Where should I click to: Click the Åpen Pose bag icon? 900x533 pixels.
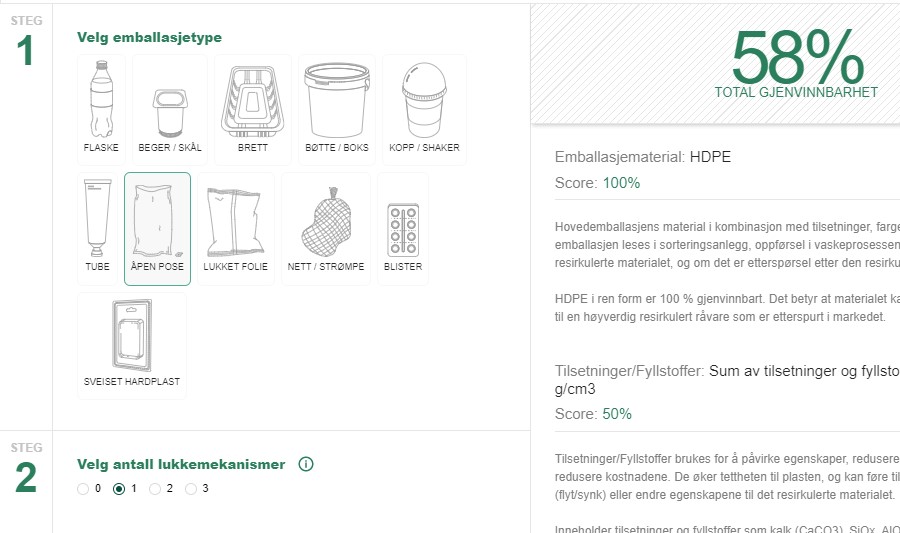[157, 228]
